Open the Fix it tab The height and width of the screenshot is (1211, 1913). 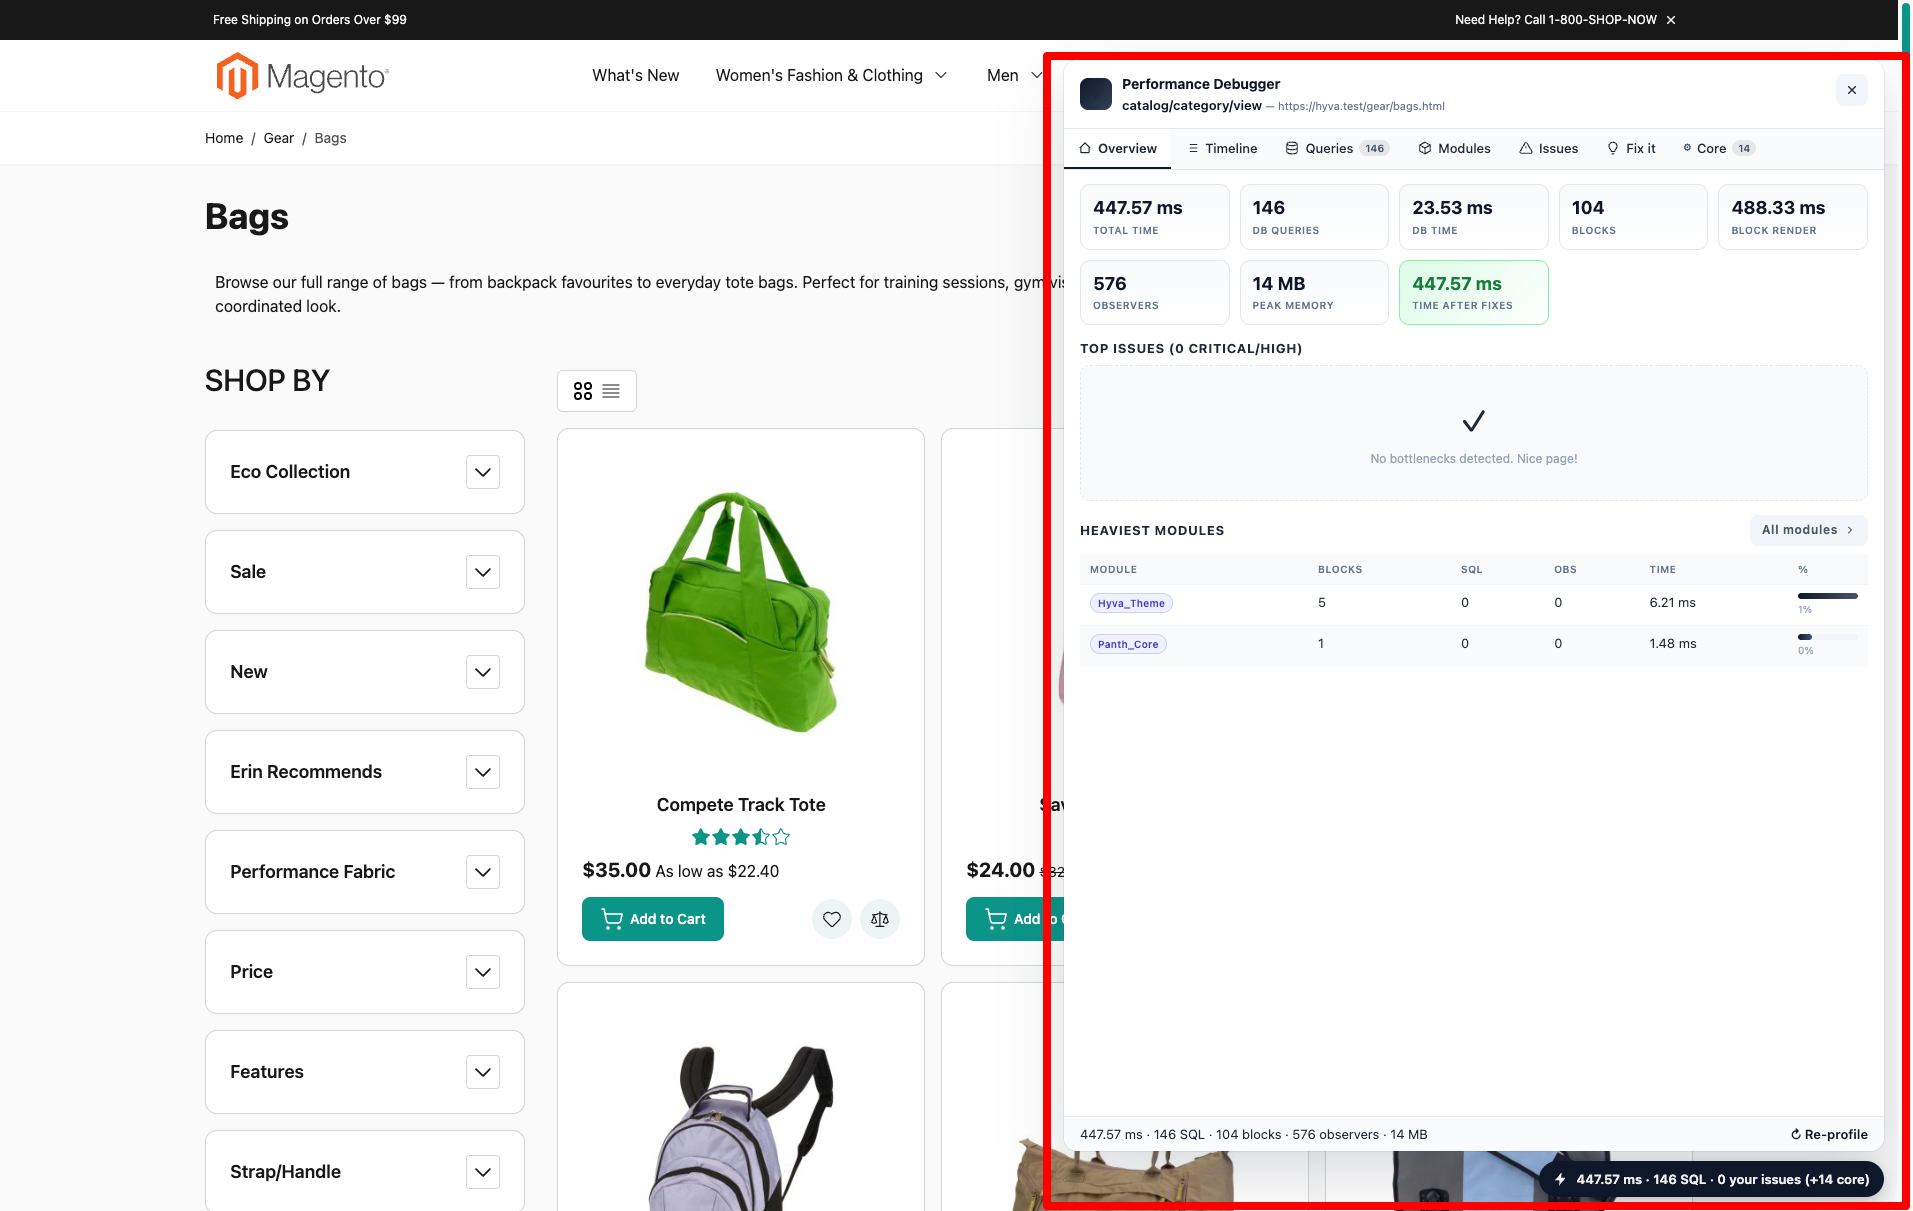pyautogui.click(x=1631, y=148)
